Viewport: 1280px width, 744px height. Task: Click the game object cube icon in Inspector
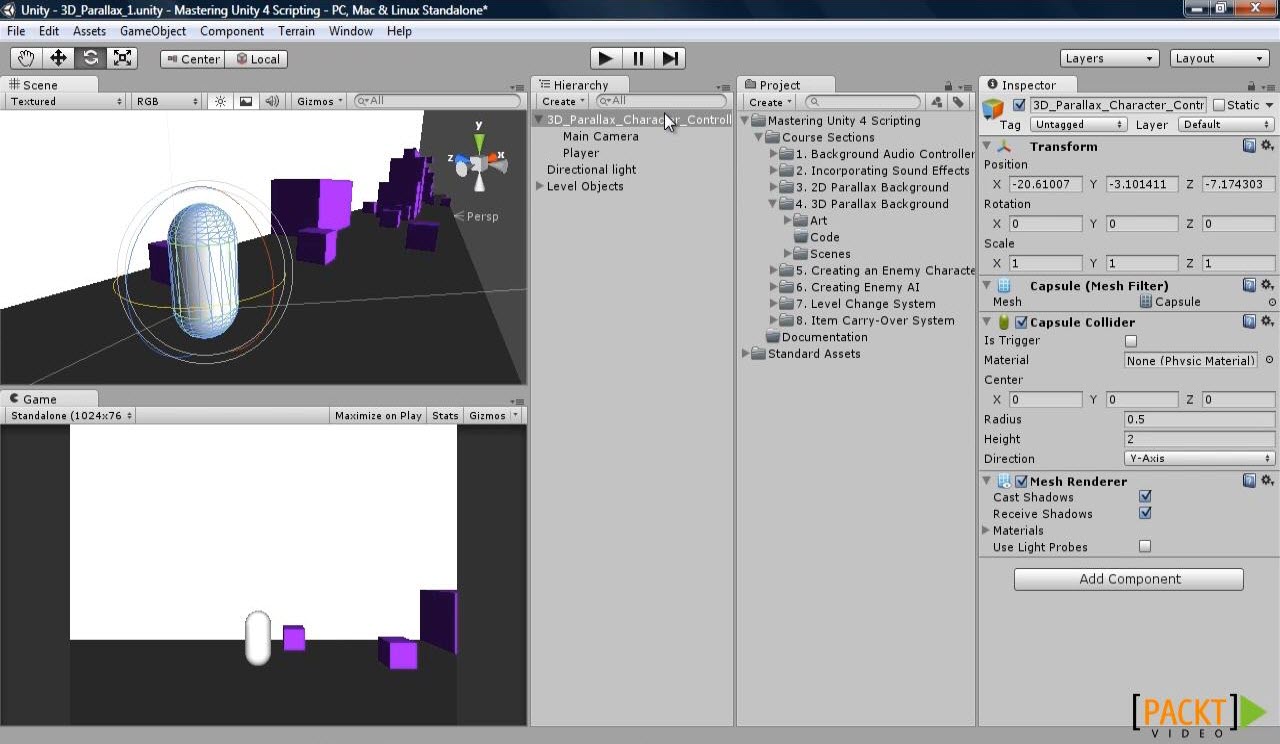pos(993,109)
